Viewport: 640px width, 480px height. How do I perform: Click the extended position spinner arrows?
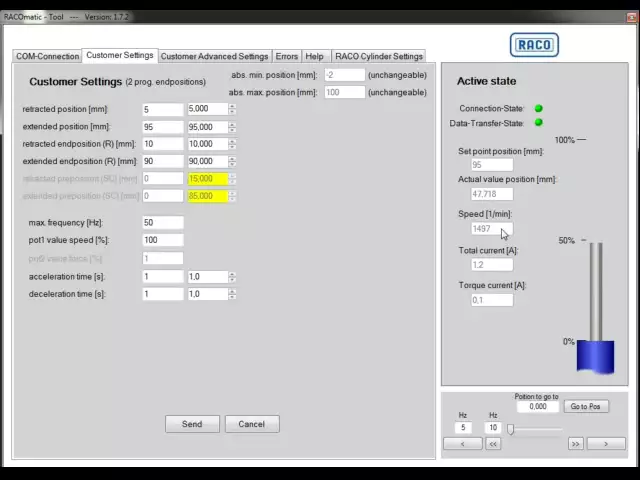coord(232,127)
